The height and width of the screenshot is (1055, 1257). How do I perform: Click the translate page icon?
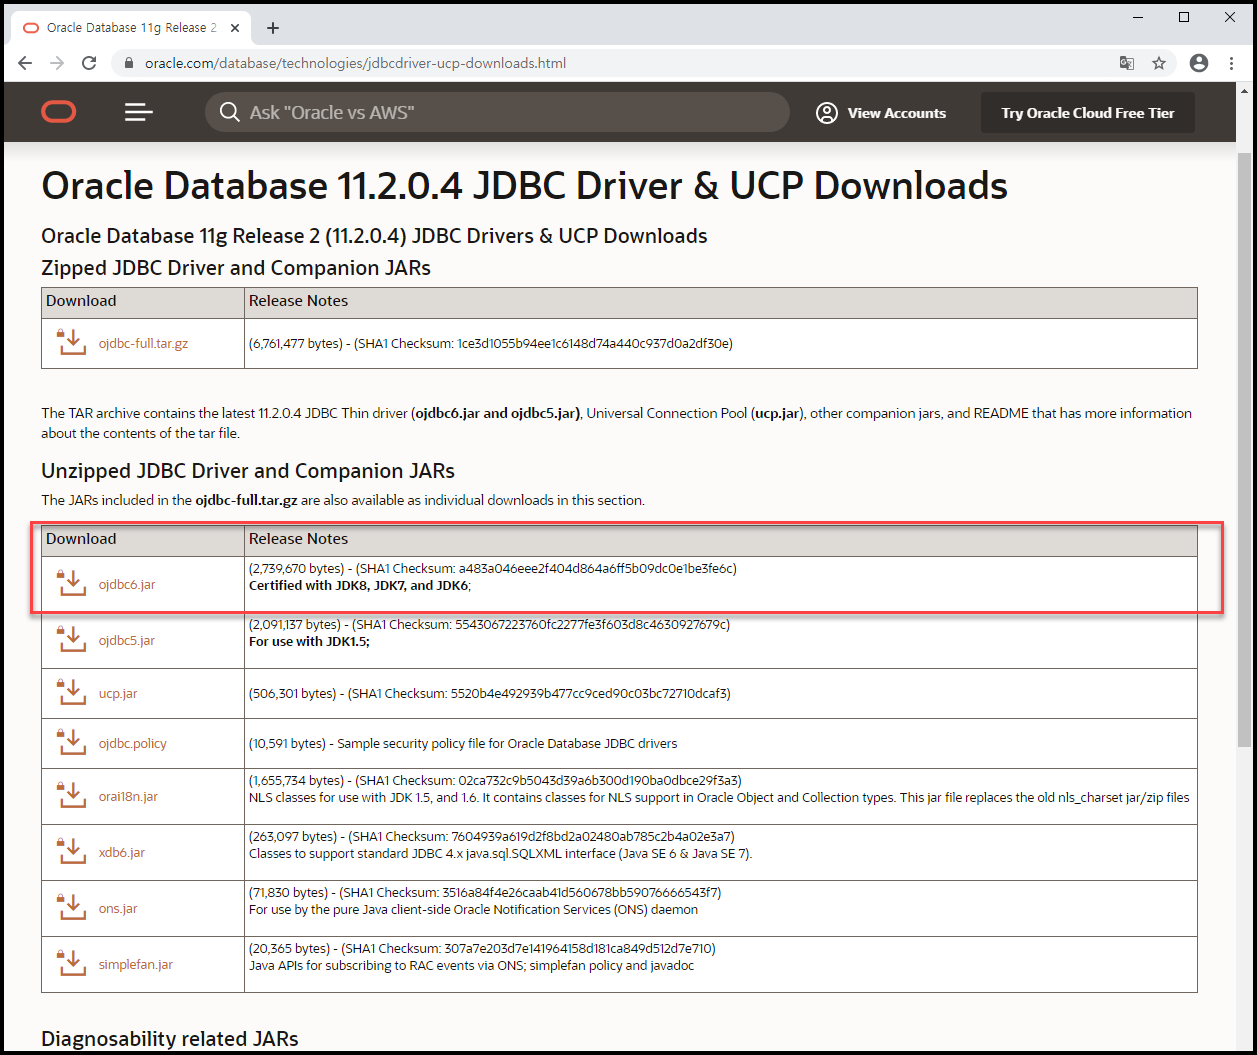click(1127, 63)
